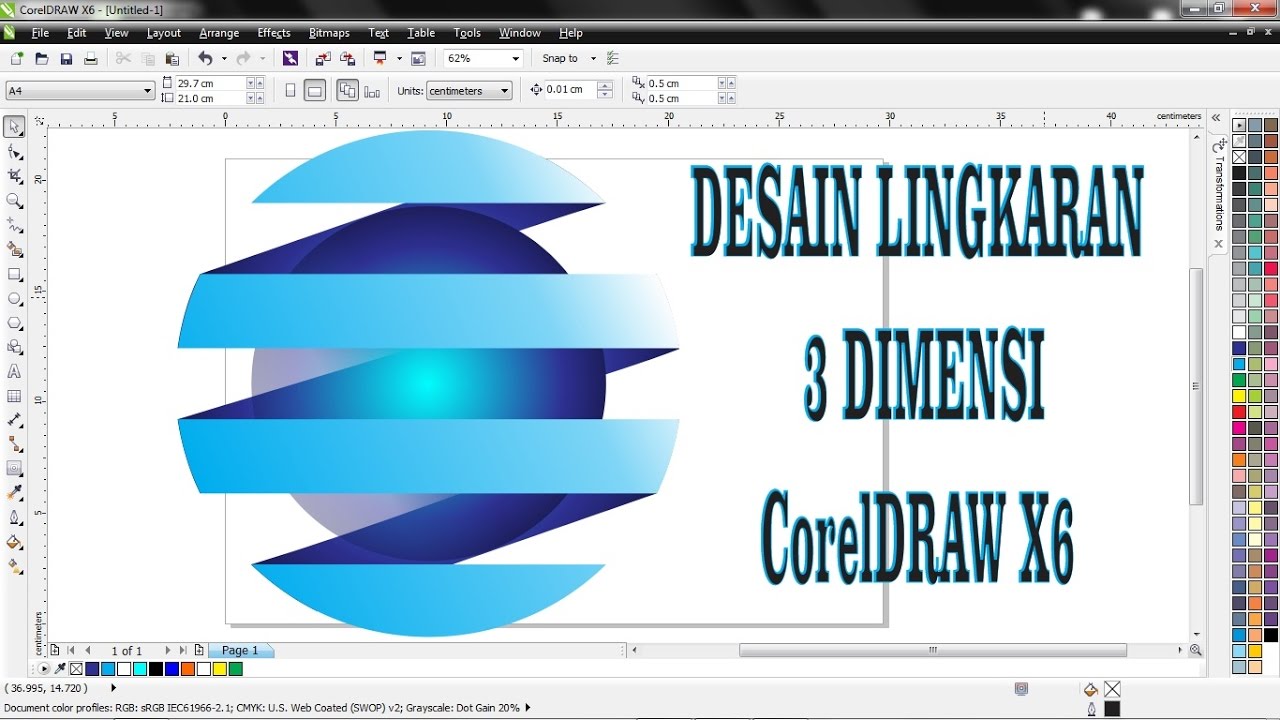This screenshot has height=720, width=1280.
Task: Click the Export icon
Action: click(348, 59)
